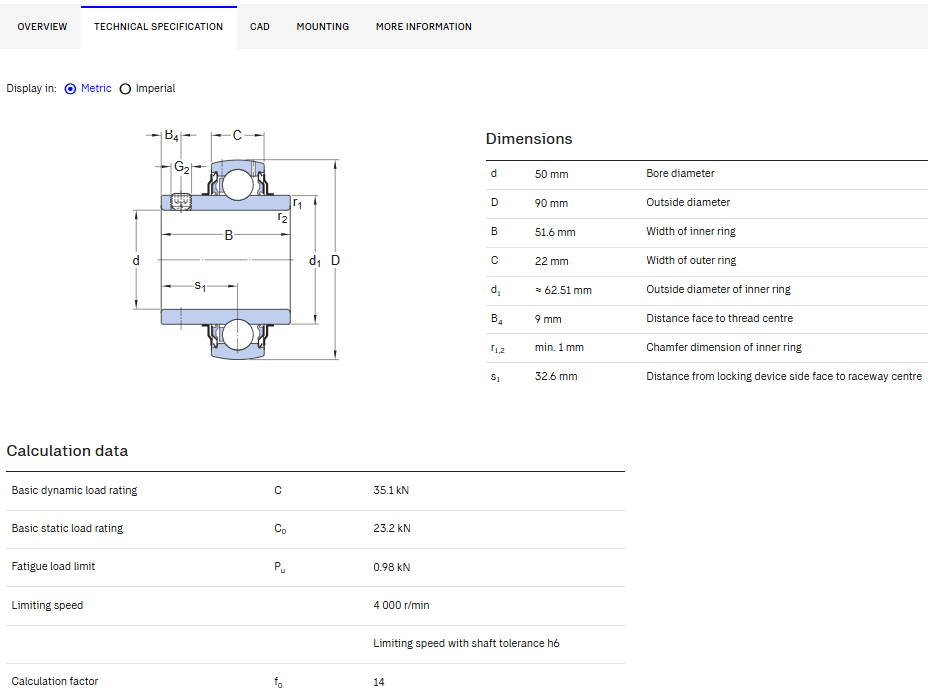Click the locking device side face description

(784, 376)
